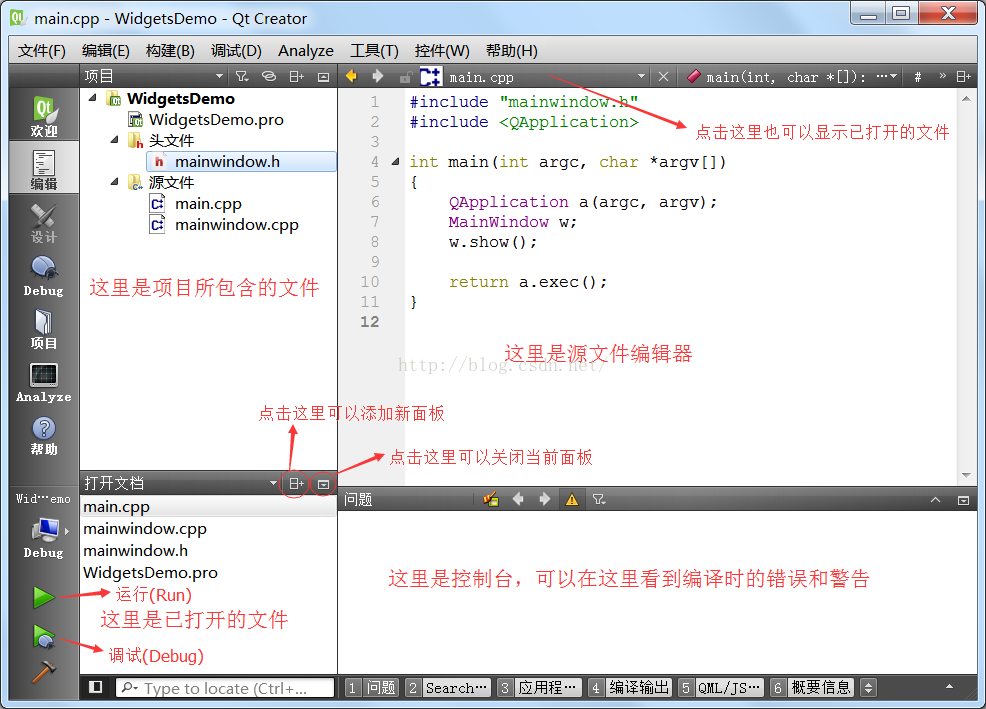Collapse the 源文件 folder
The width and height of the screenshot is (986, 709).
pyautogui.click(x=114, y=182)
